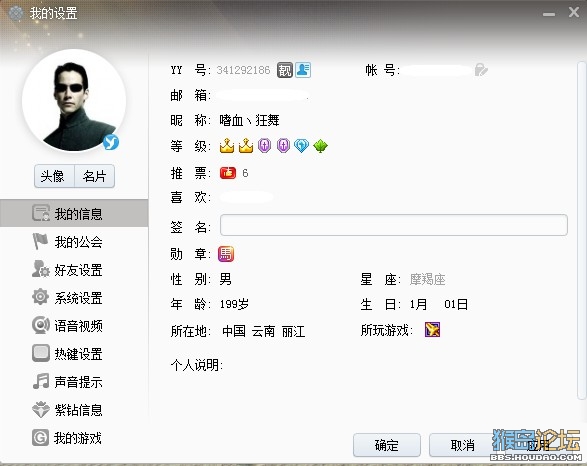This screenshot has width=587, height=466.
Task: Click the 靓 badge next to YY number
Action: (x=285, y=70)
